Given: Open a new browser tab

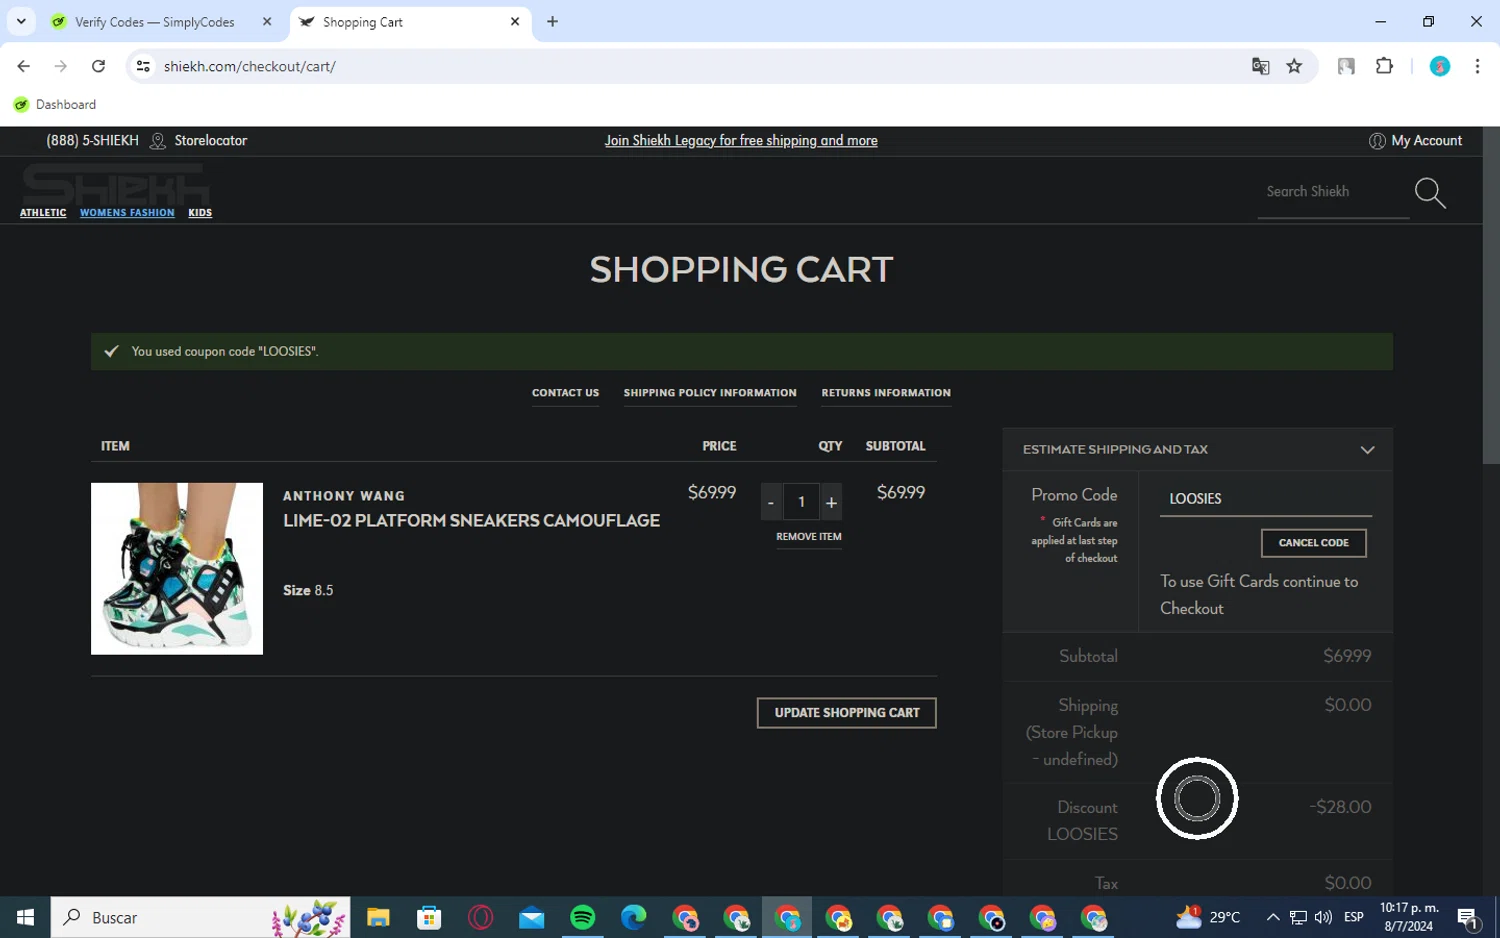Looking at the screenshot, I should (552, 21).
